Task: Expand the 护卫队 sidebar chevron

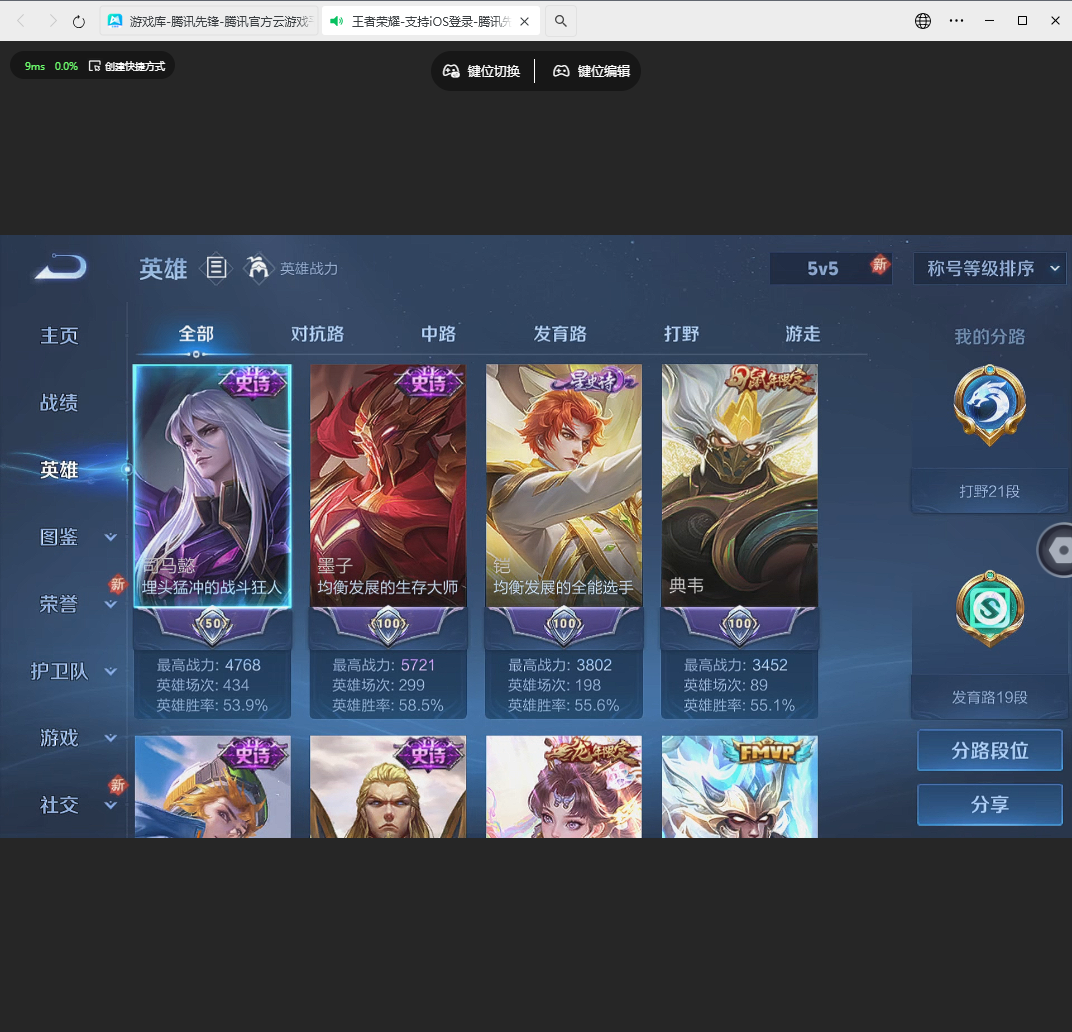Action: coord(110,672)
